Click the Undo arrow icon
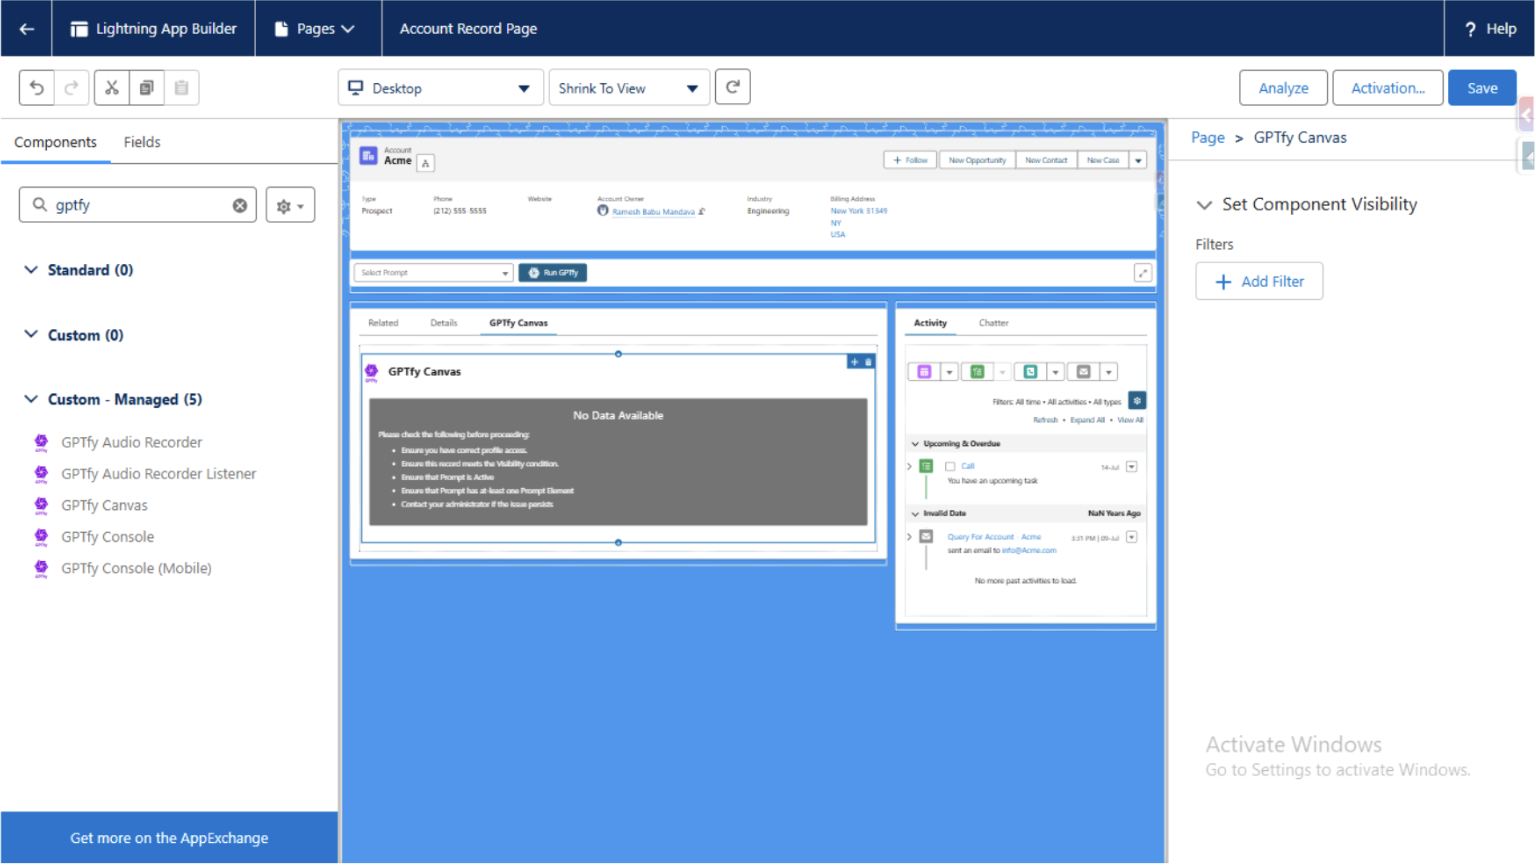The width and height of the screenshot is (1536, 866). point(37,88)
